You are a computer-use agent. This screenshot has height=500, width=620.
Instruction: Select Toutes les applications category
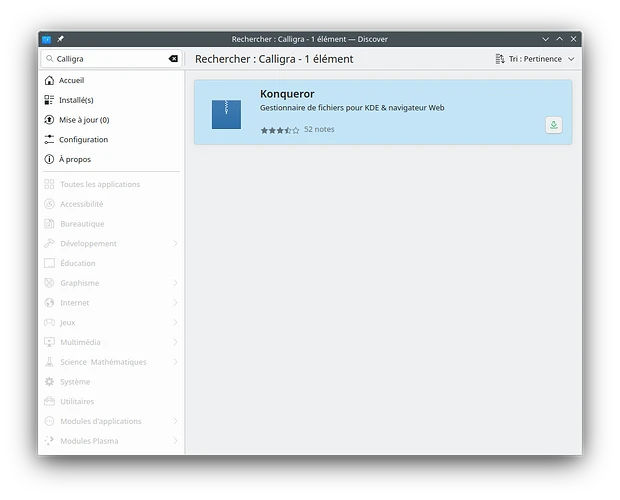[x=100, y=184]
